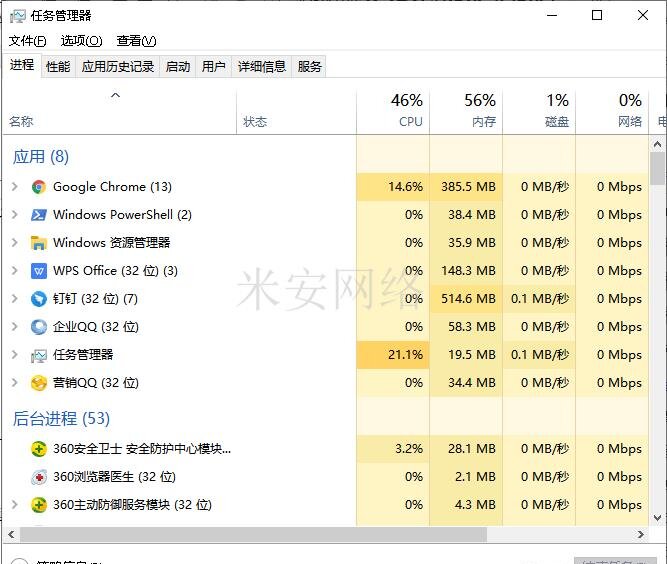667x564 pixels.
Task: Select the Google Chrome (13) row
Action: [326, 187]
